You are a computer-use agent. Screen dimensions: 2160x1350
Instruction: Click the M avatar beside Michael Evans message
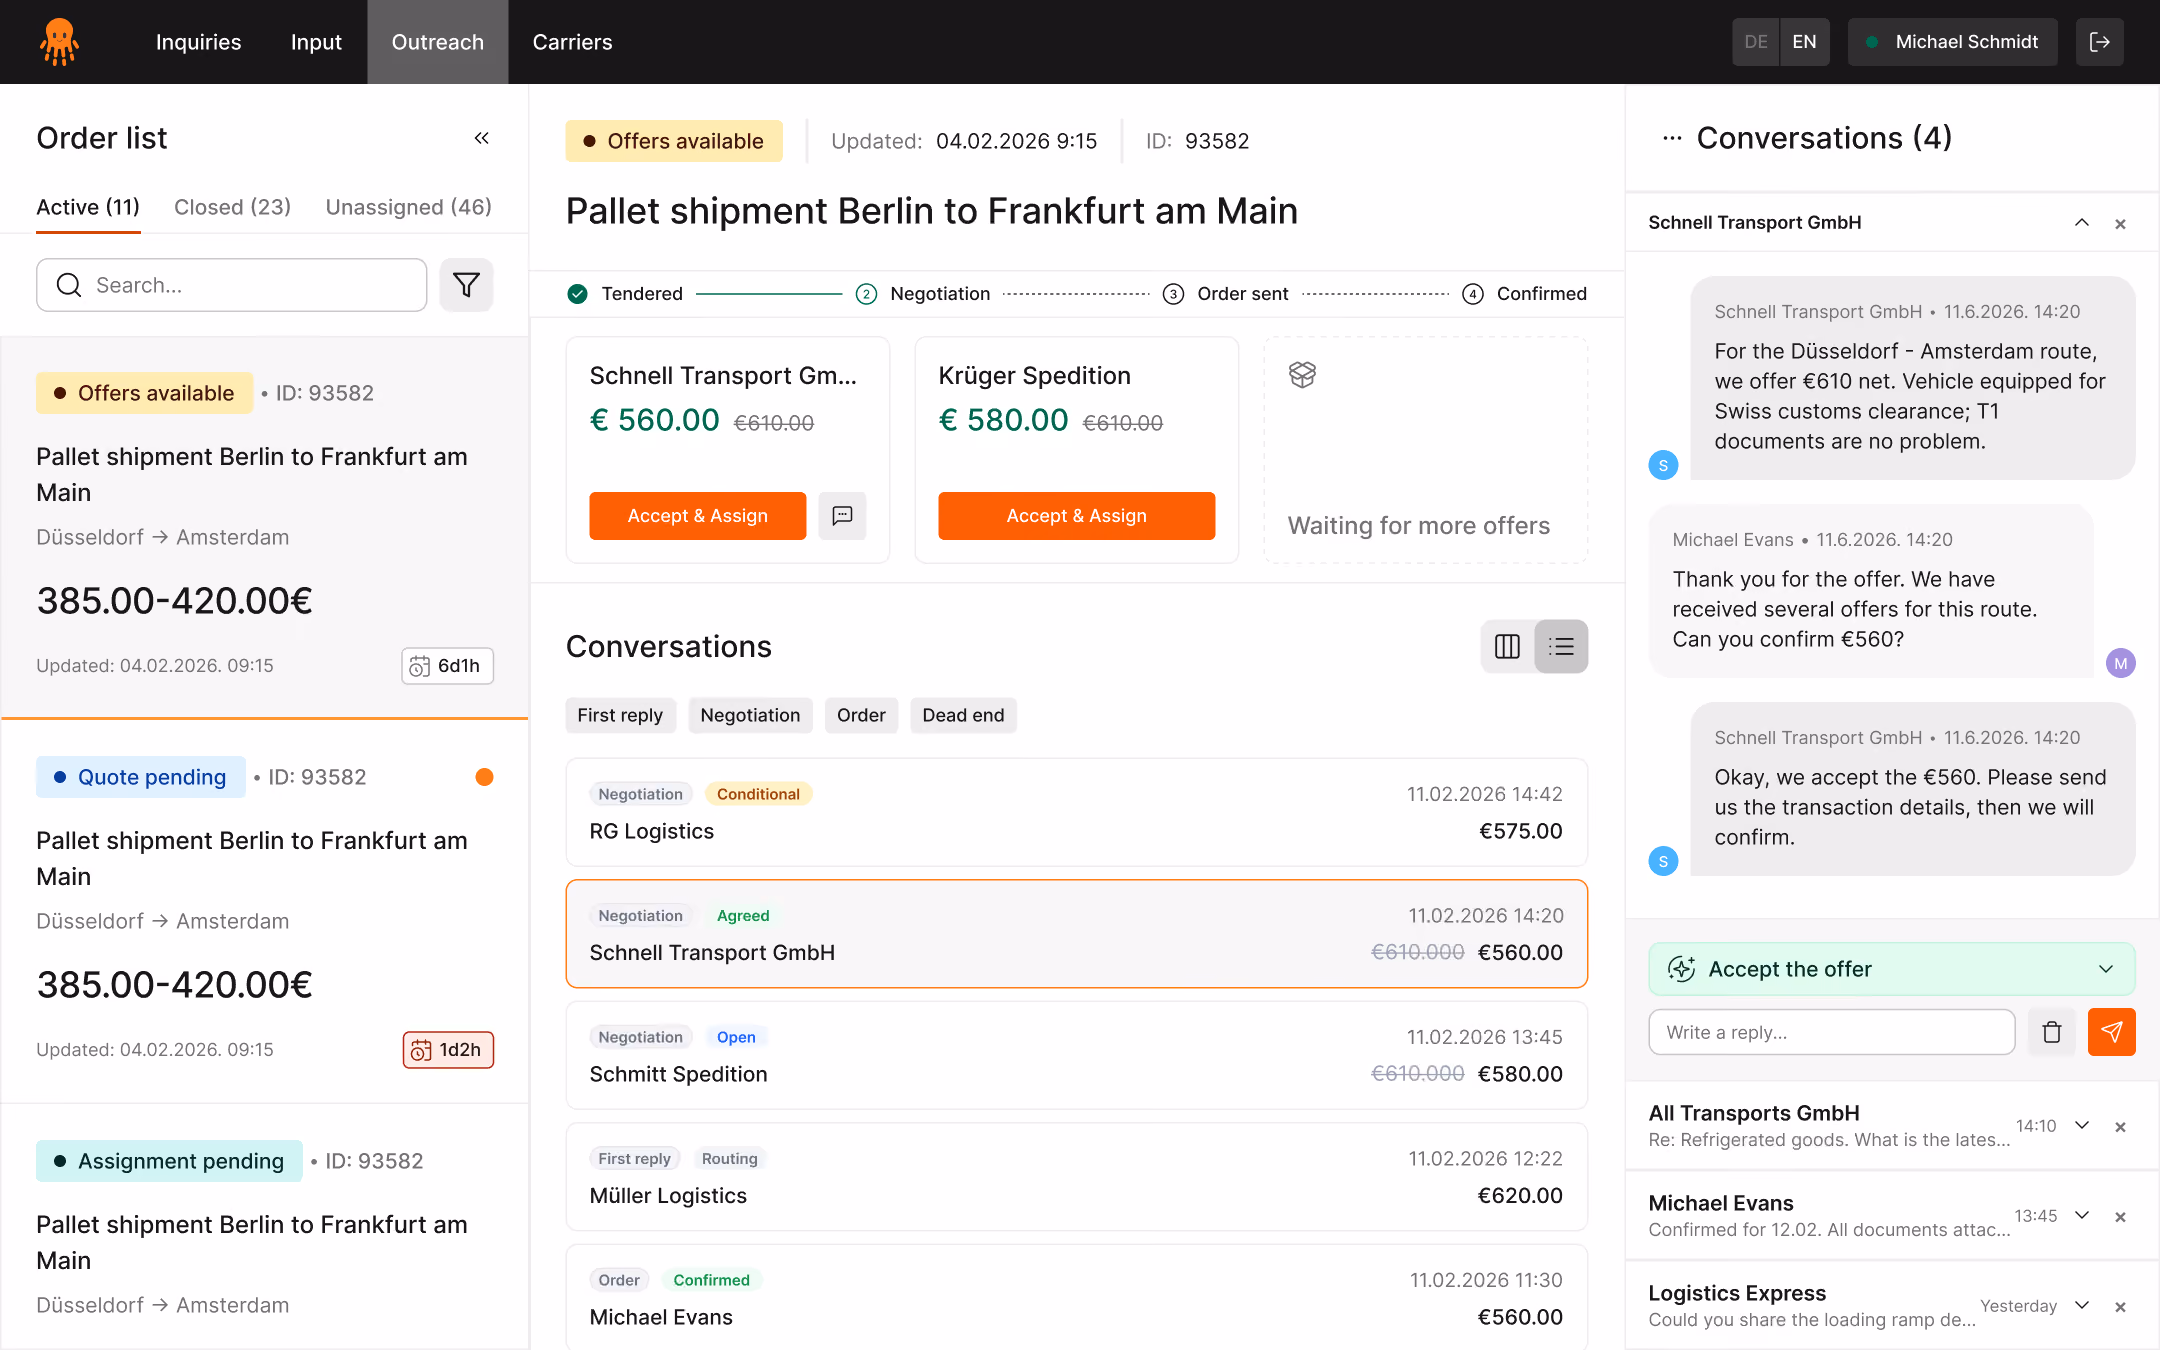point(2120,663)
